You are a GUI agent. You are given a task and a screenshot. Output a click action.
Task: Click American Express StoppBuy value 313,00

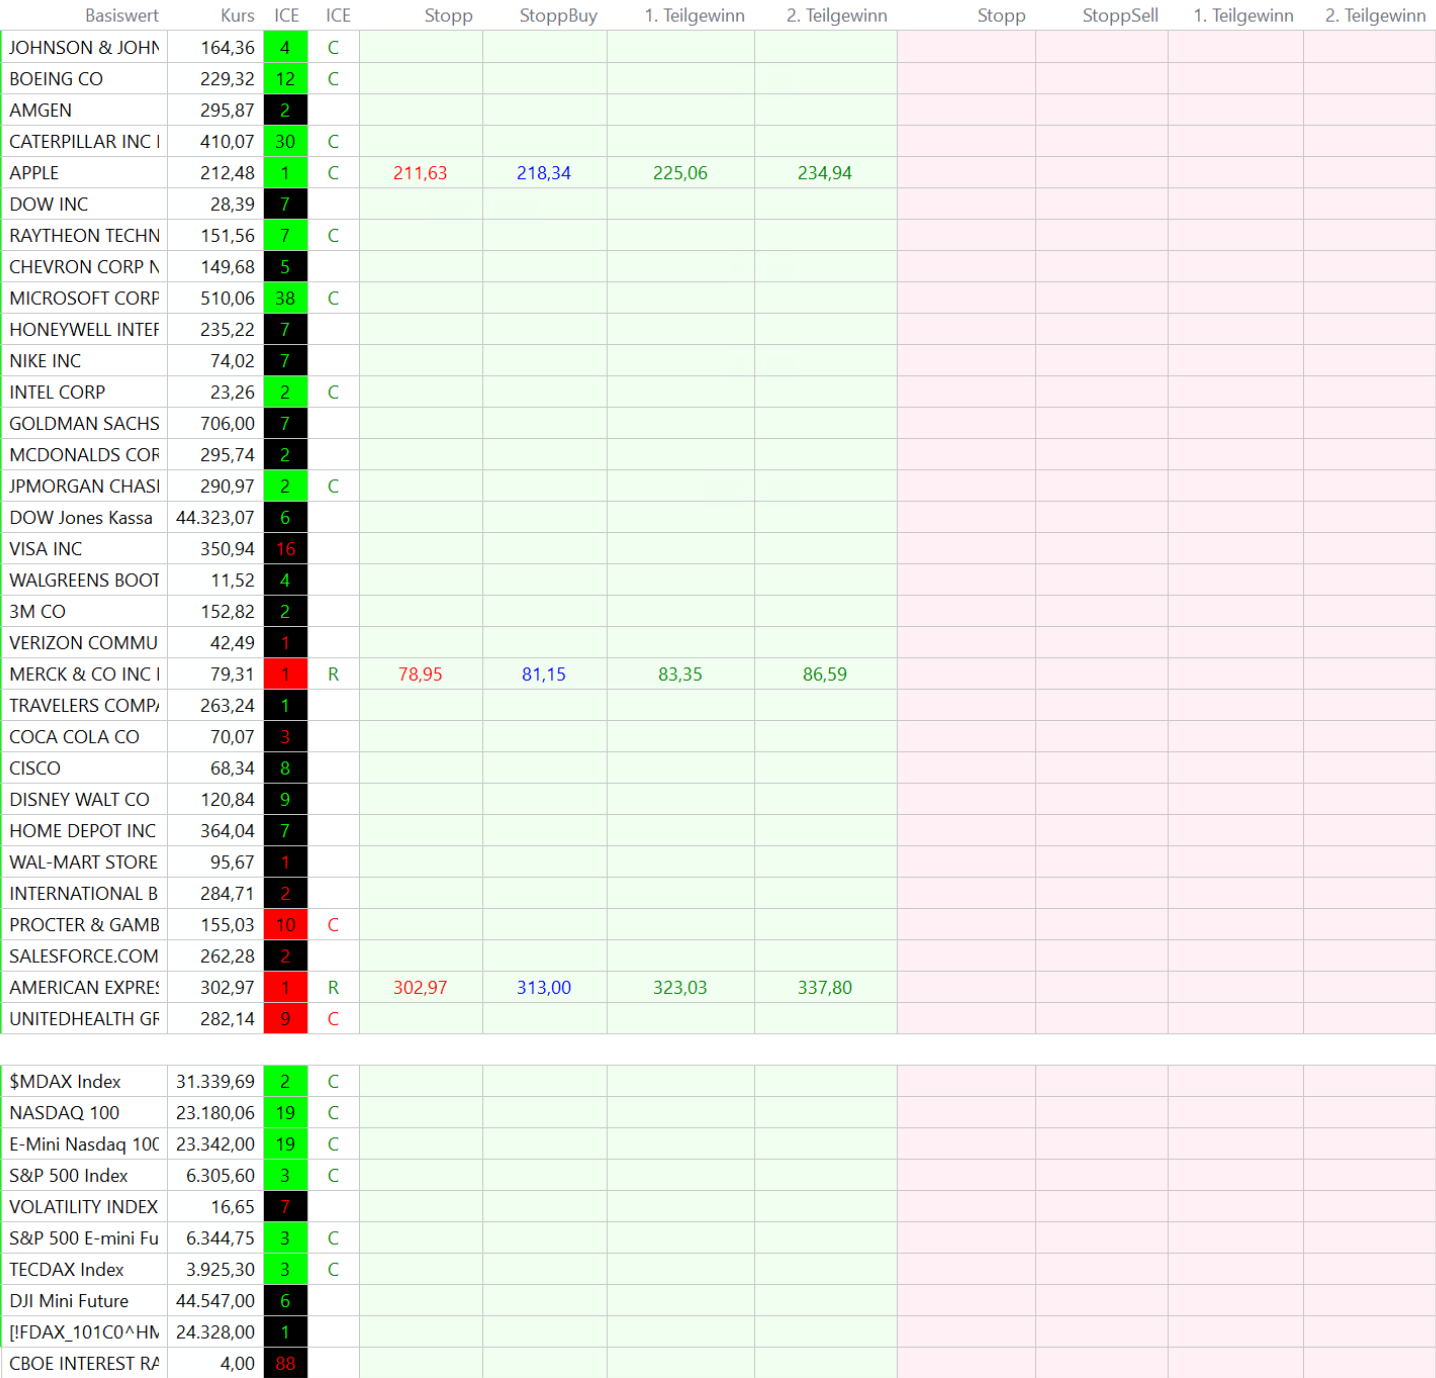(543, 987)
